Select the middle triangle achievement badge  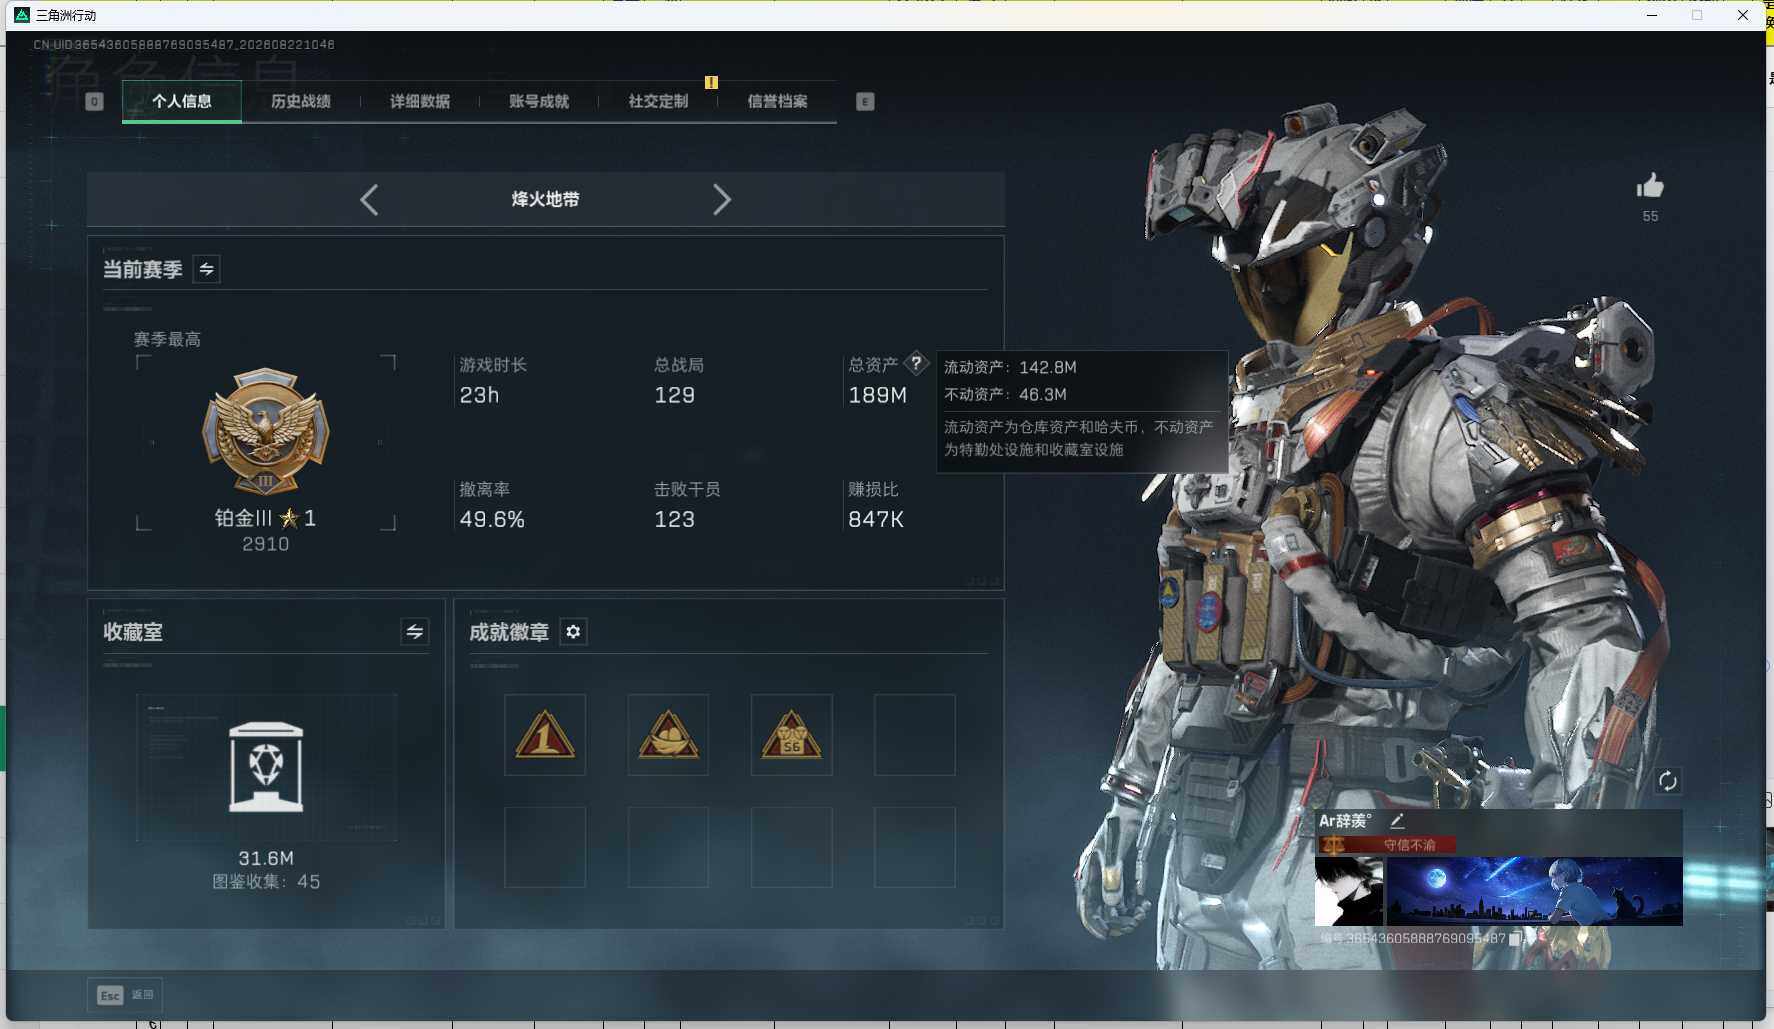668,735
